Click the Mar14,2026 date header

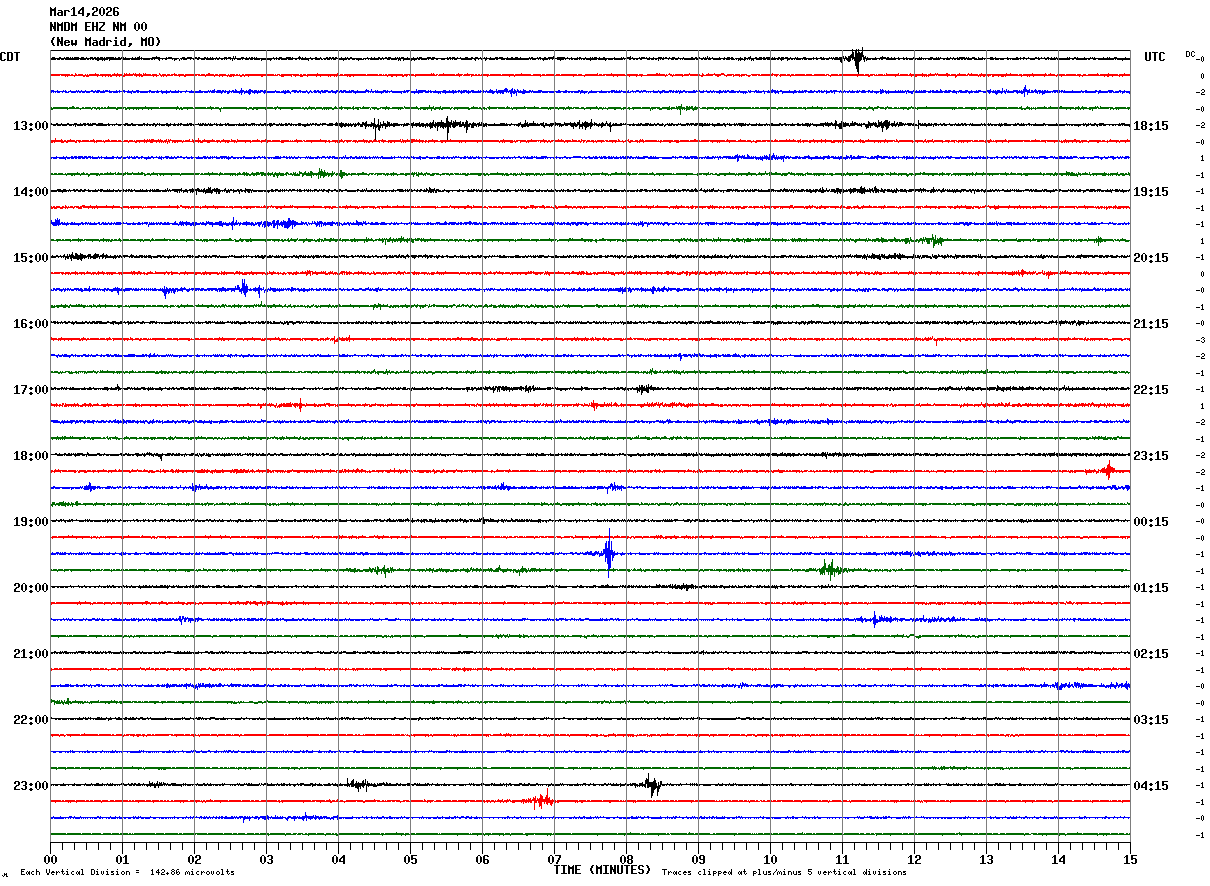(x=84, y=12)
